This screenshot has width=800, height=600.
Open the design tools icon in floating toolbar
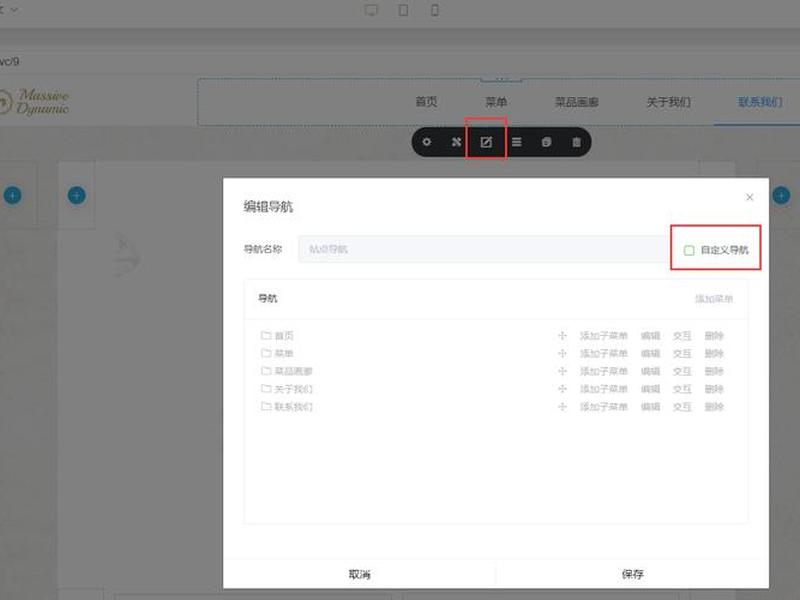tap(456, 142)
